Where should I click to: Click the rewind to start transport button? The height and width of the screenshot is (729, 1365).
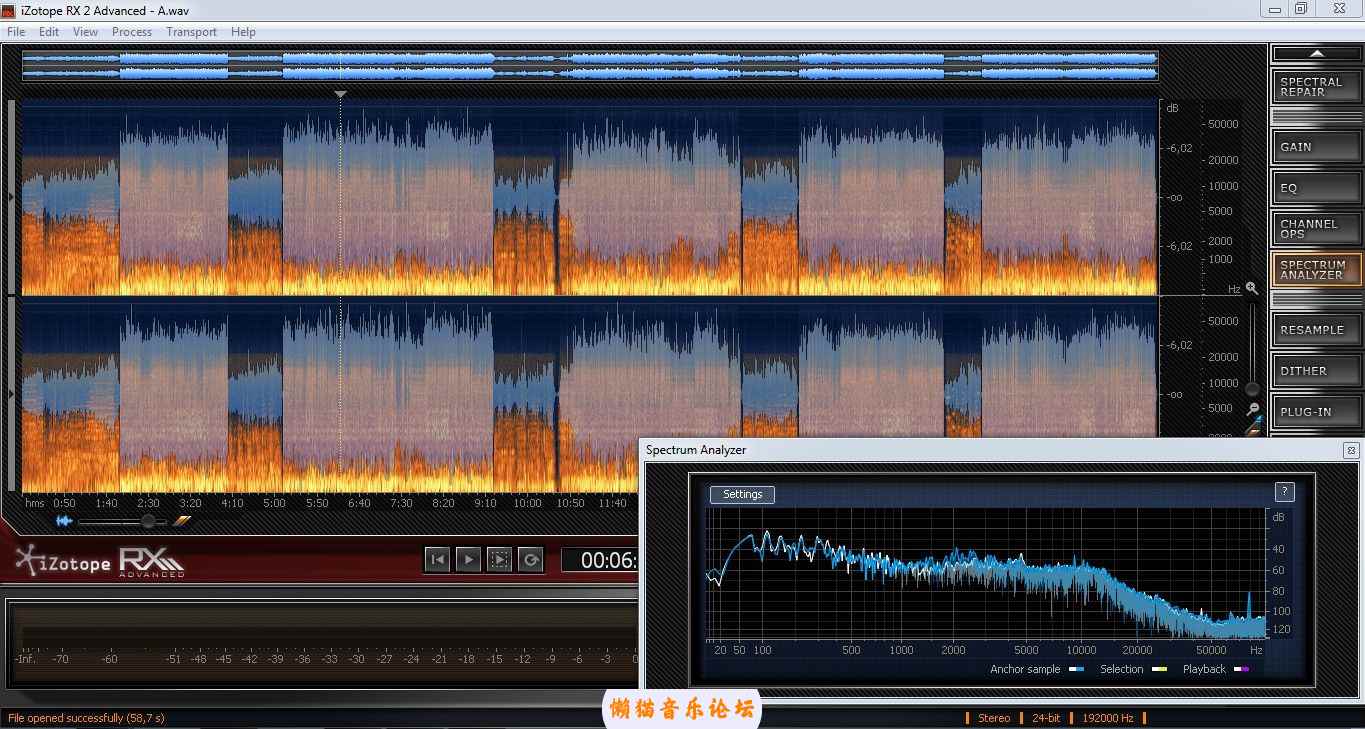click(437, 560)
